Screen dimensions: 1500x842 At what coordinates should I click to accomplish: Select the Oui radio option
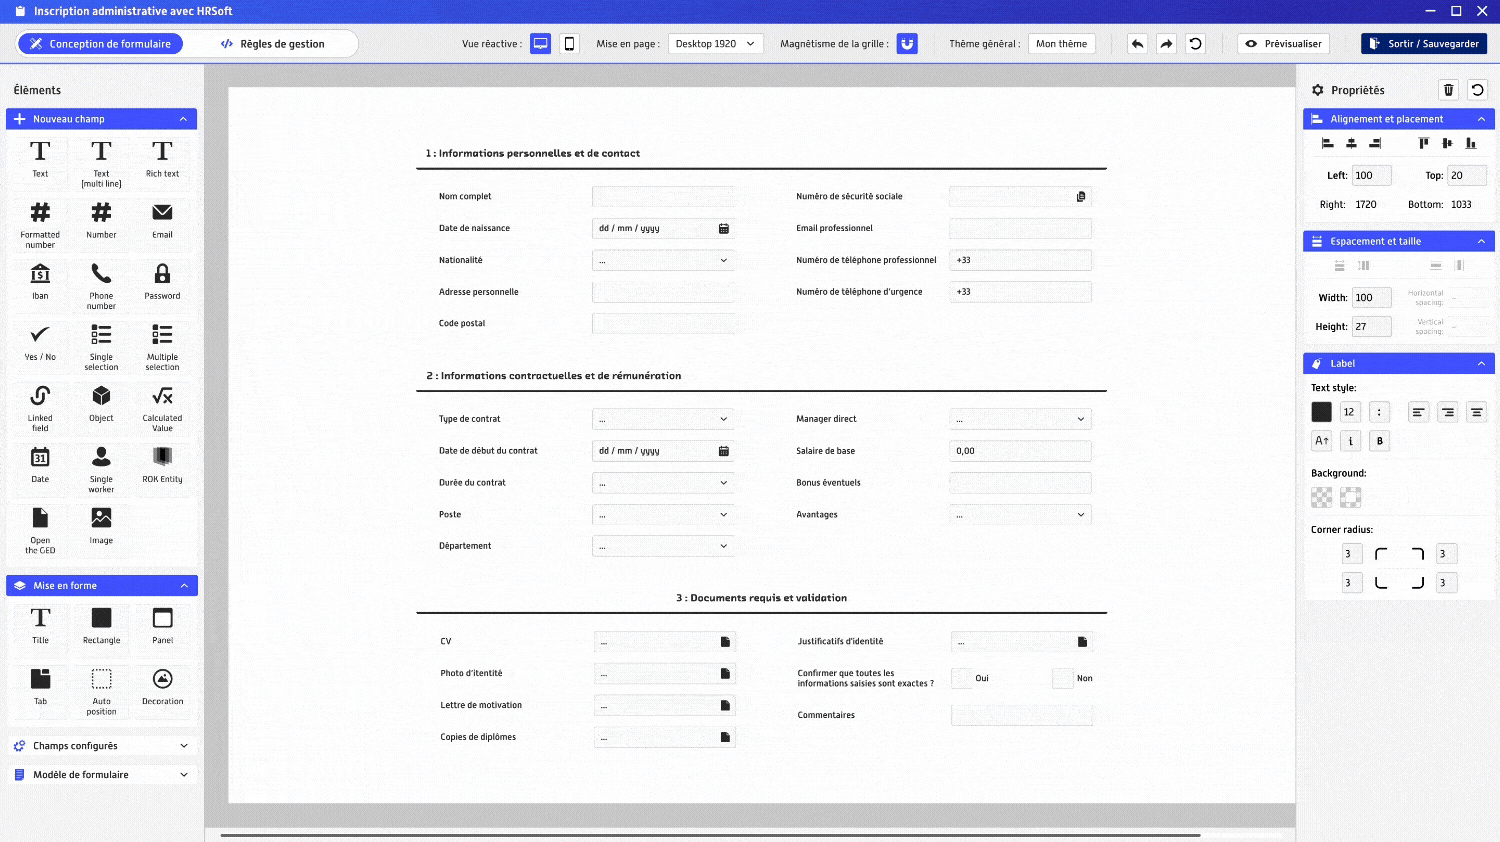pos(961,678)
